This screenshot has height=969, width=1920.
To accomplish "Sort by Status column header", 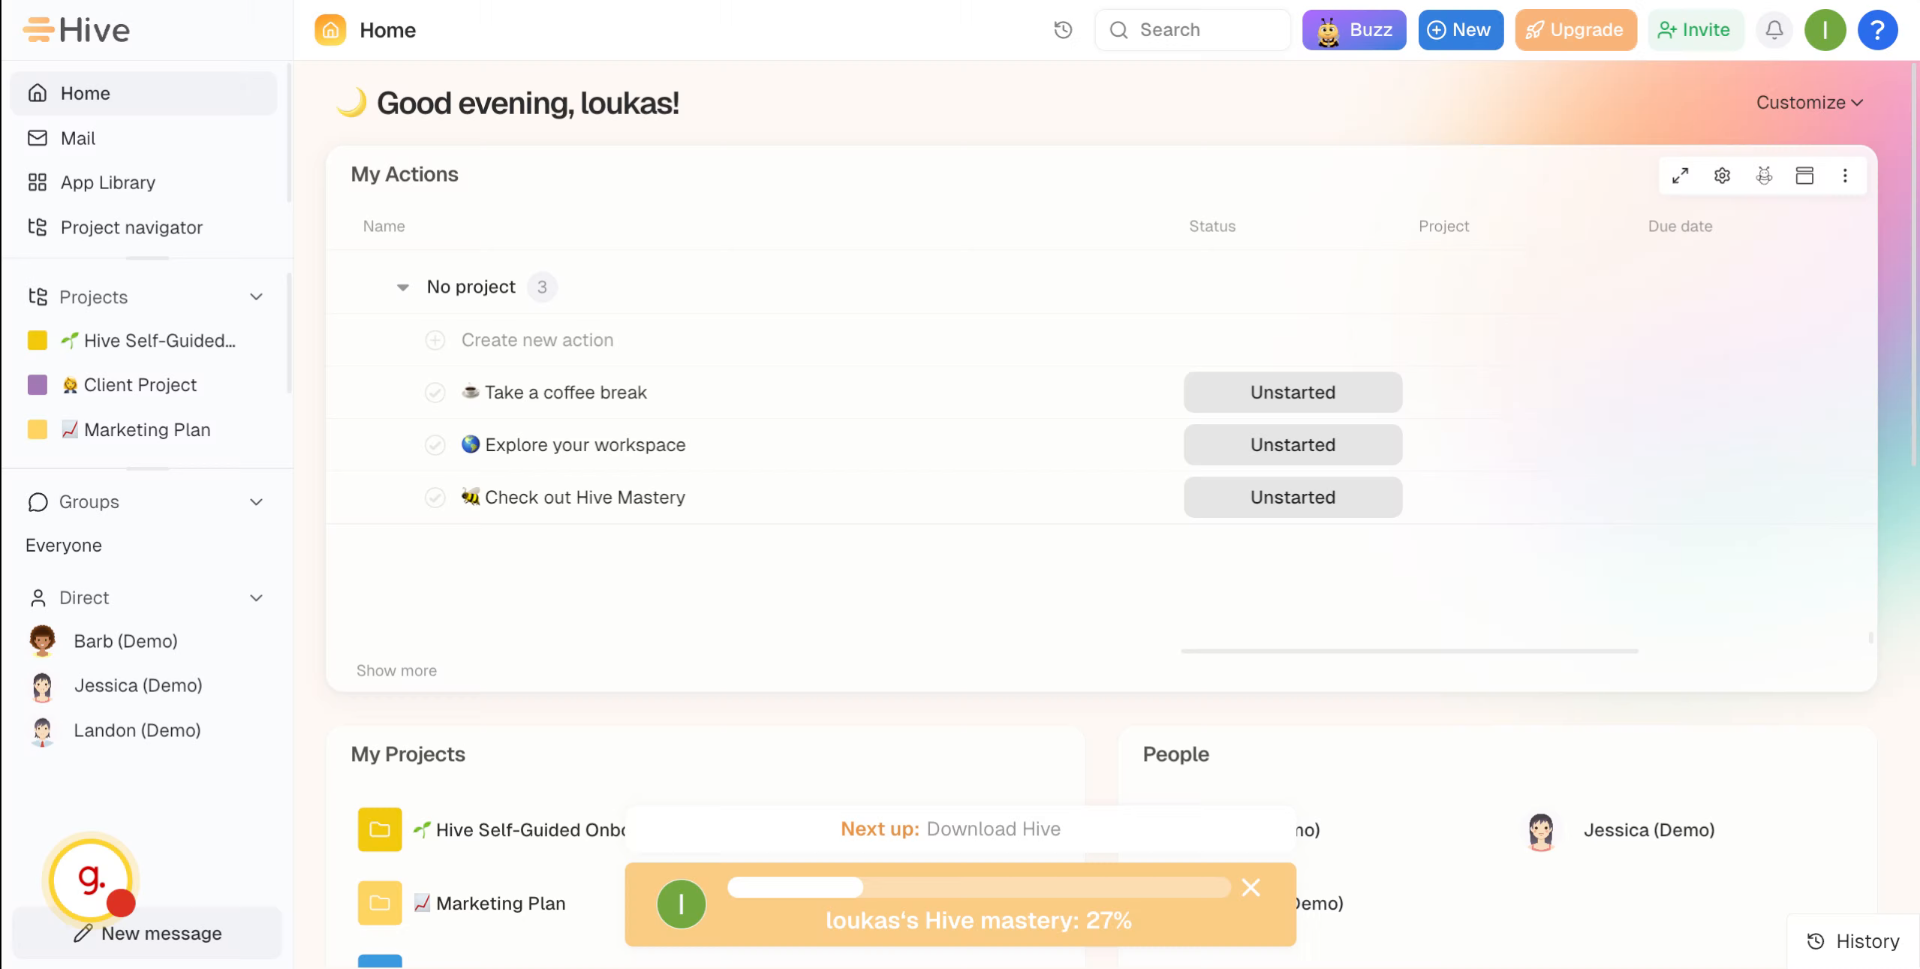I will coord(1212,227).
